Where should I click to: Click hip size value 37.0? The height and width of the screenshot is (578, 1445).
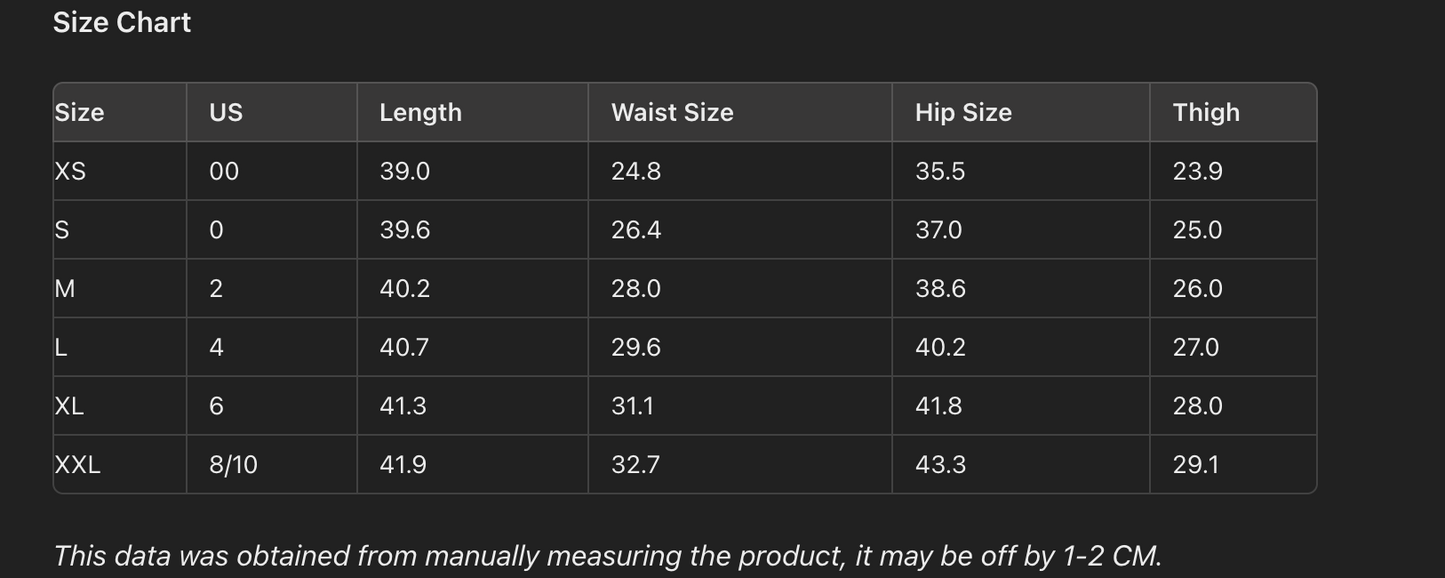[938, 230]
